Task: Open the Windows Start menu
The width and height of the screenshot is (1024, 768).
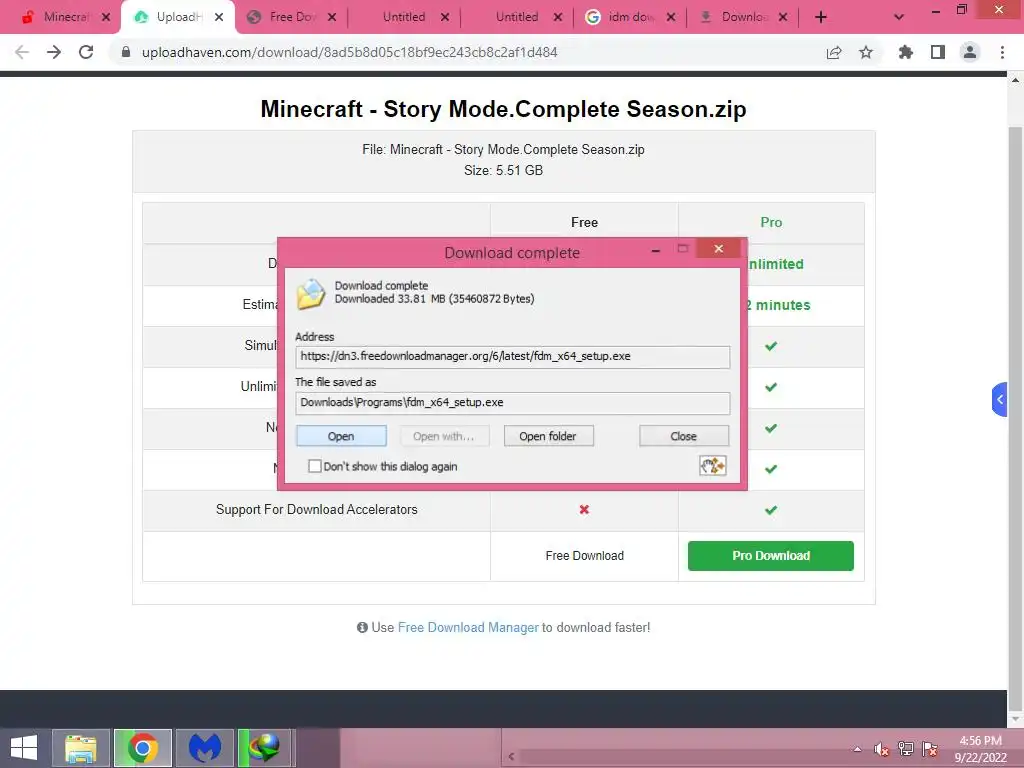Action: click(24, 748)
